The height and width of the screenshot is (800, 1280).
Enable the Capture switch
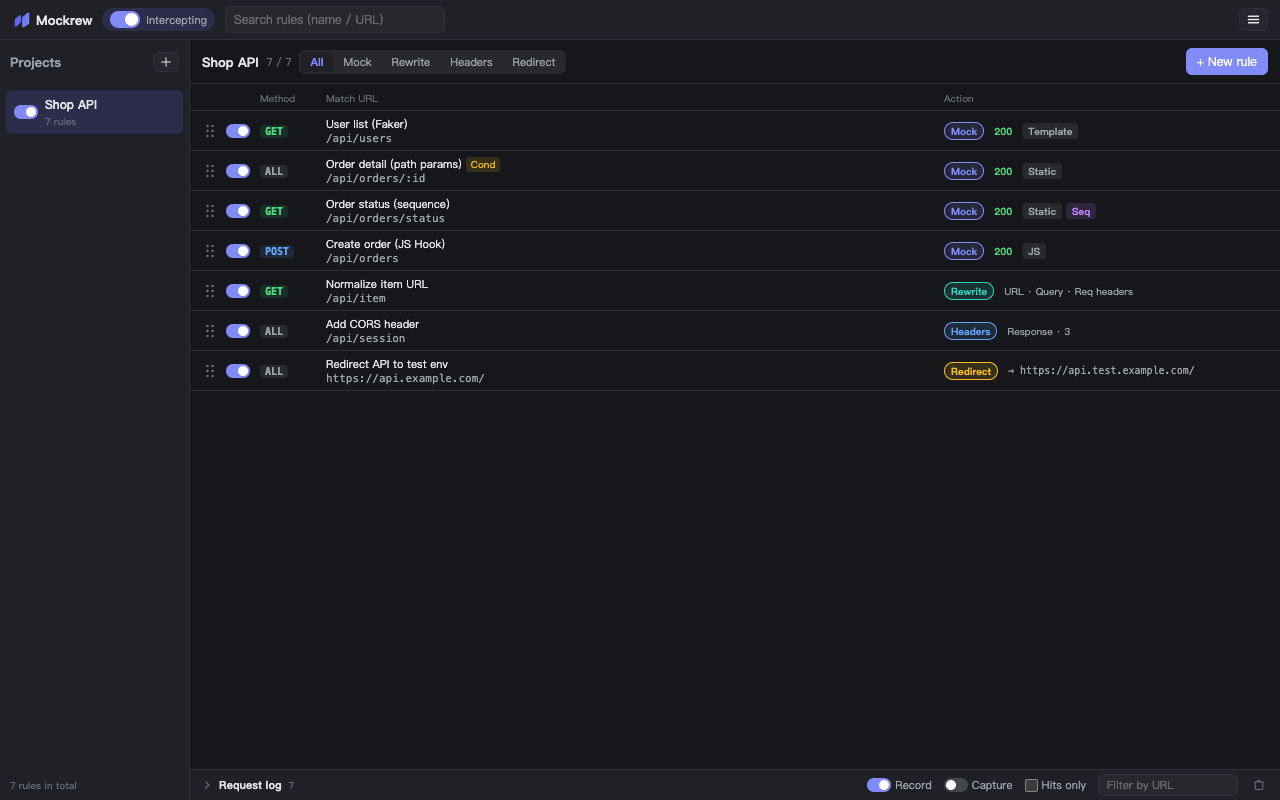tap(956, 785)
